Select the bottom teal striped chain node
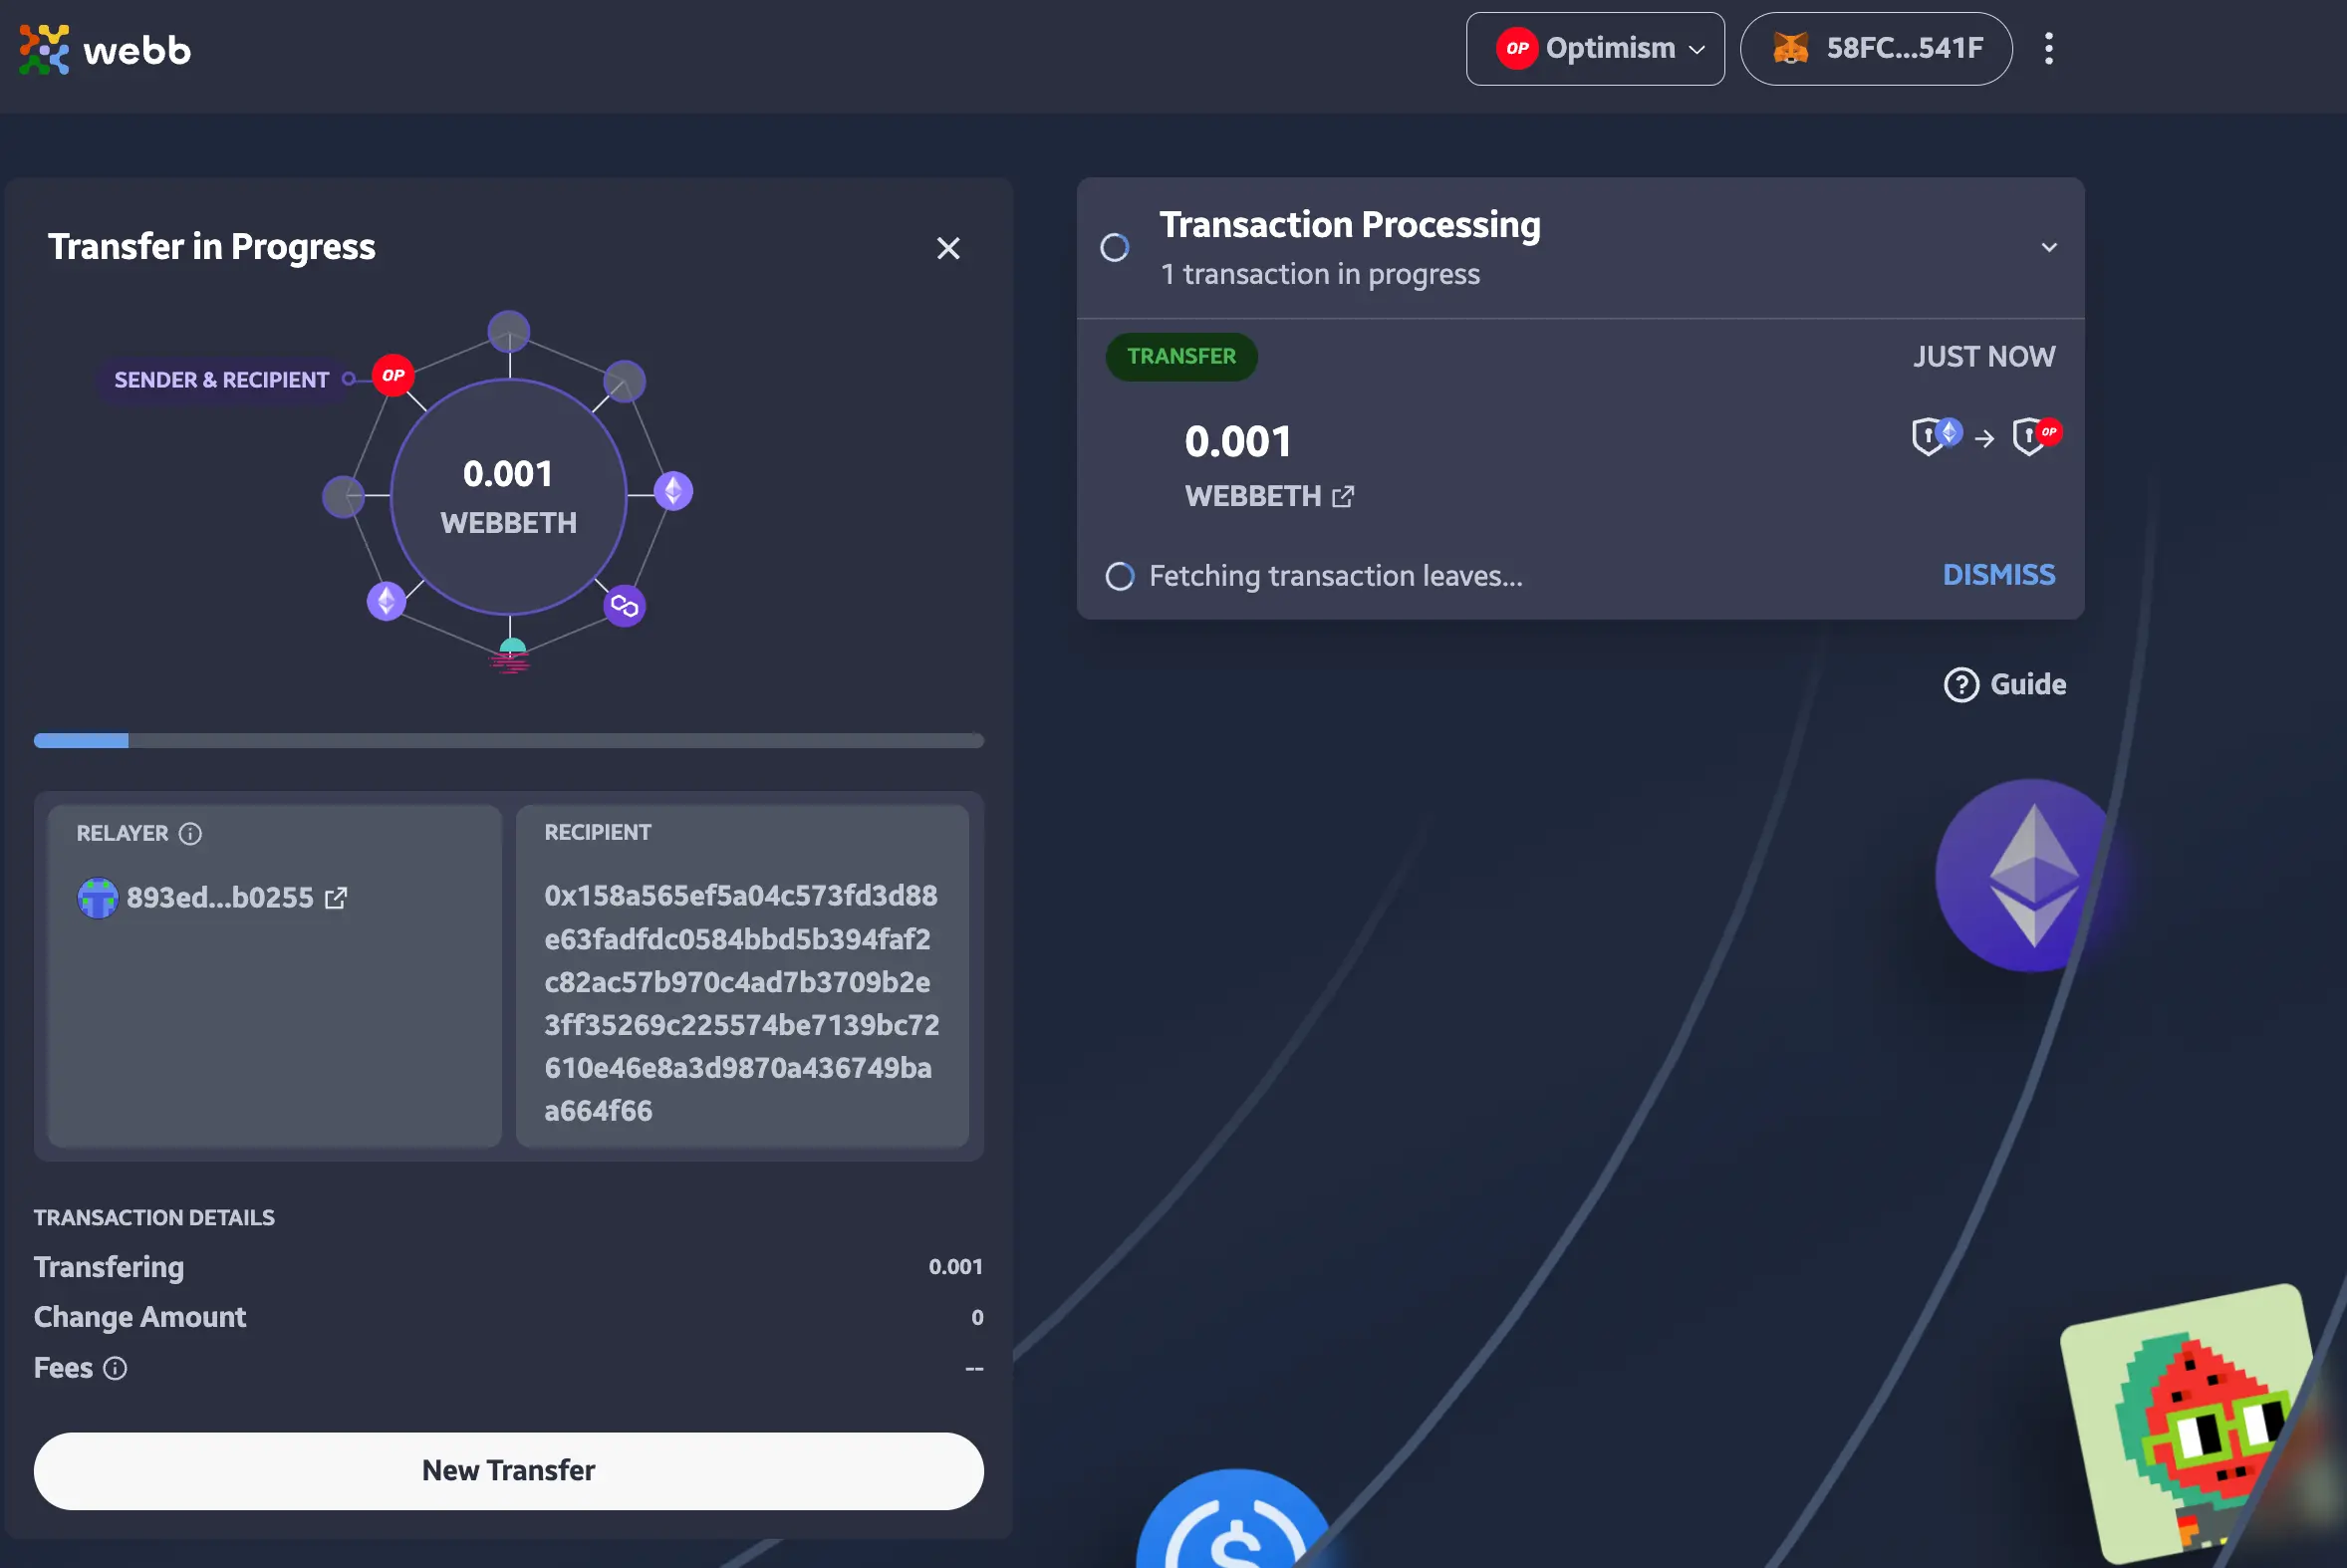 [511, 655]
